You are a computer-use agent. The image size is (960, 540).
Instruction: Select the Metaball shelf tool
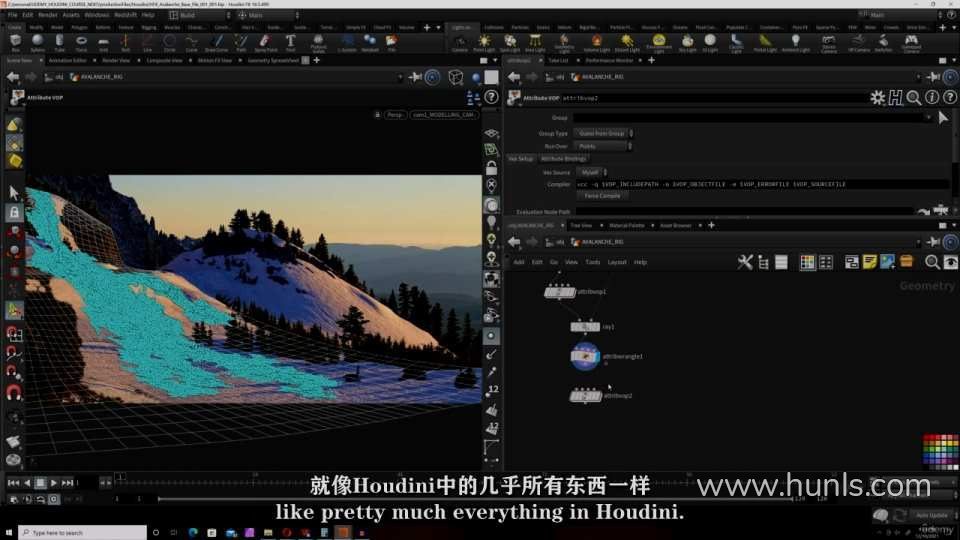point(370,42)
